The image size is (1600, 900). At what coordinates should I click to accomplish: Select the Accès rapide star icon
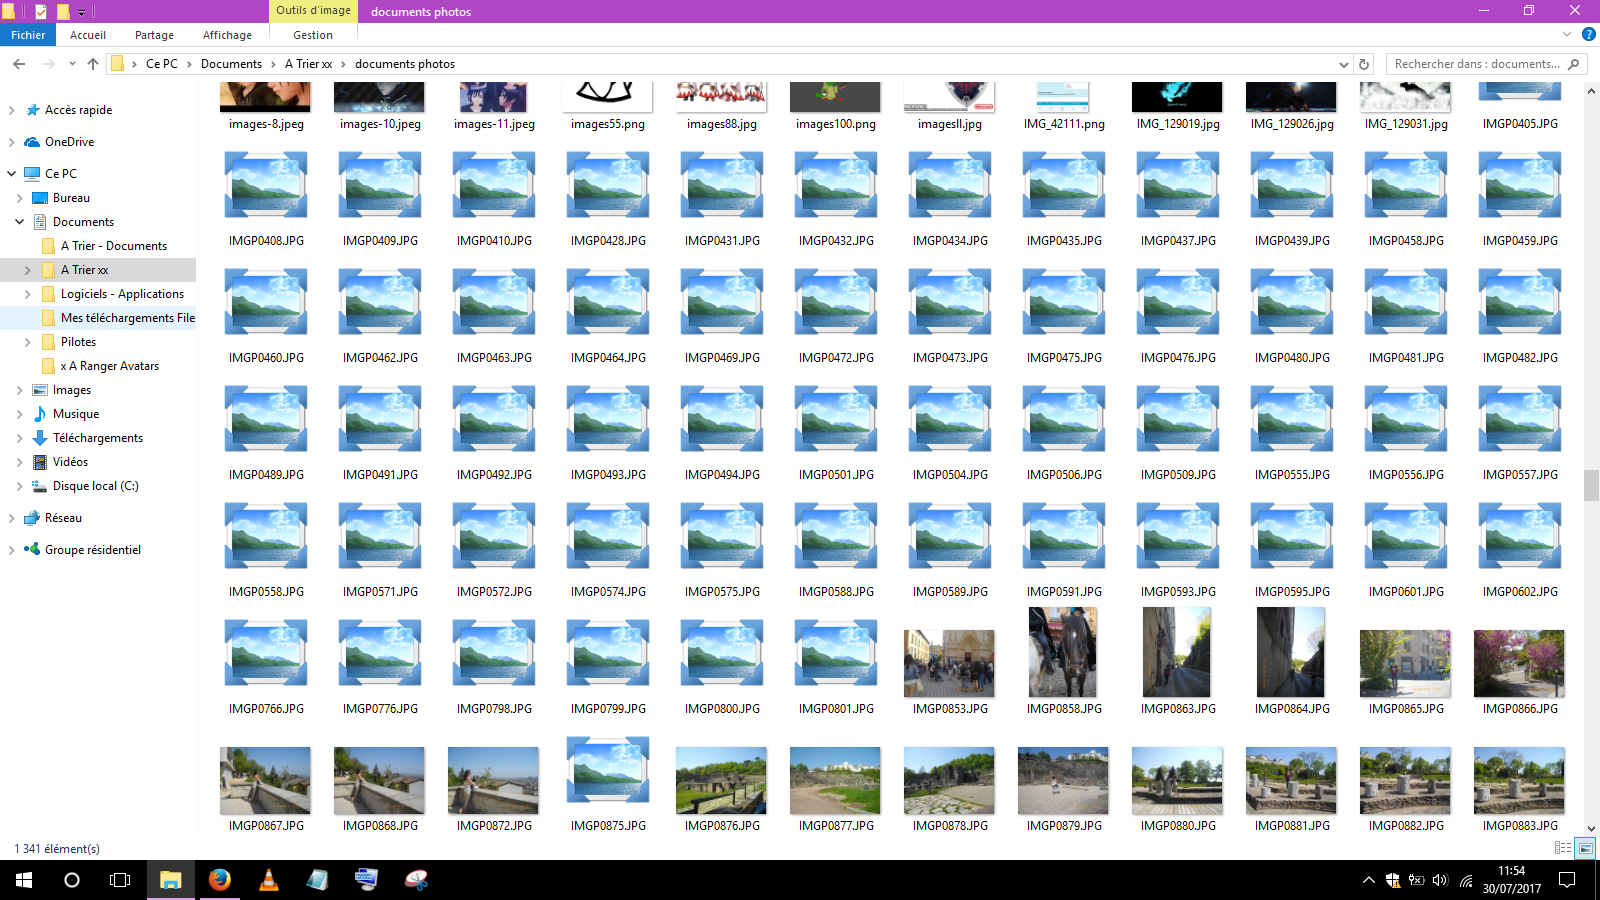33,110
